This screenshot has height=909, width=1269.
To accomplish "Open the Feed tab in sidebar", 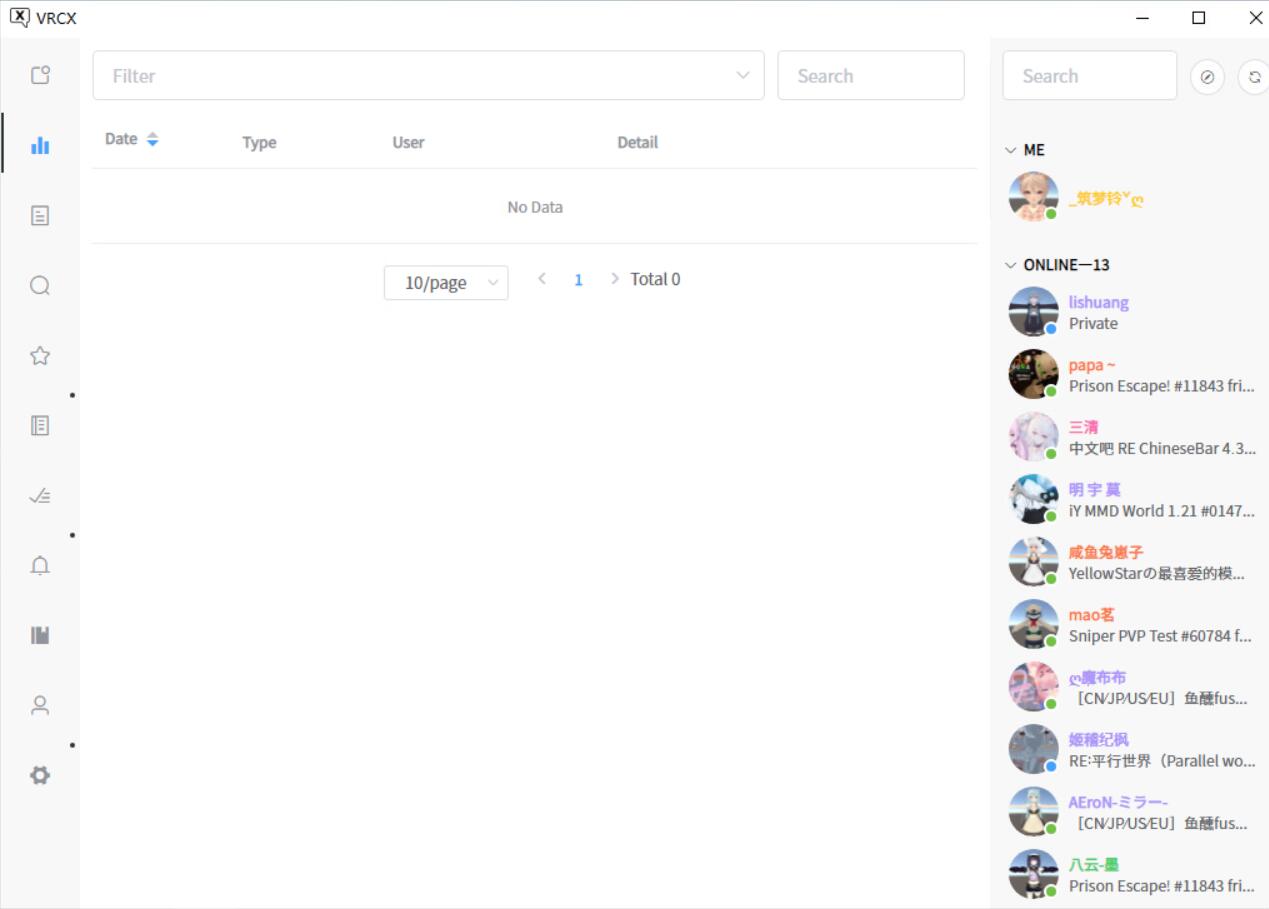I will point(40,75).
